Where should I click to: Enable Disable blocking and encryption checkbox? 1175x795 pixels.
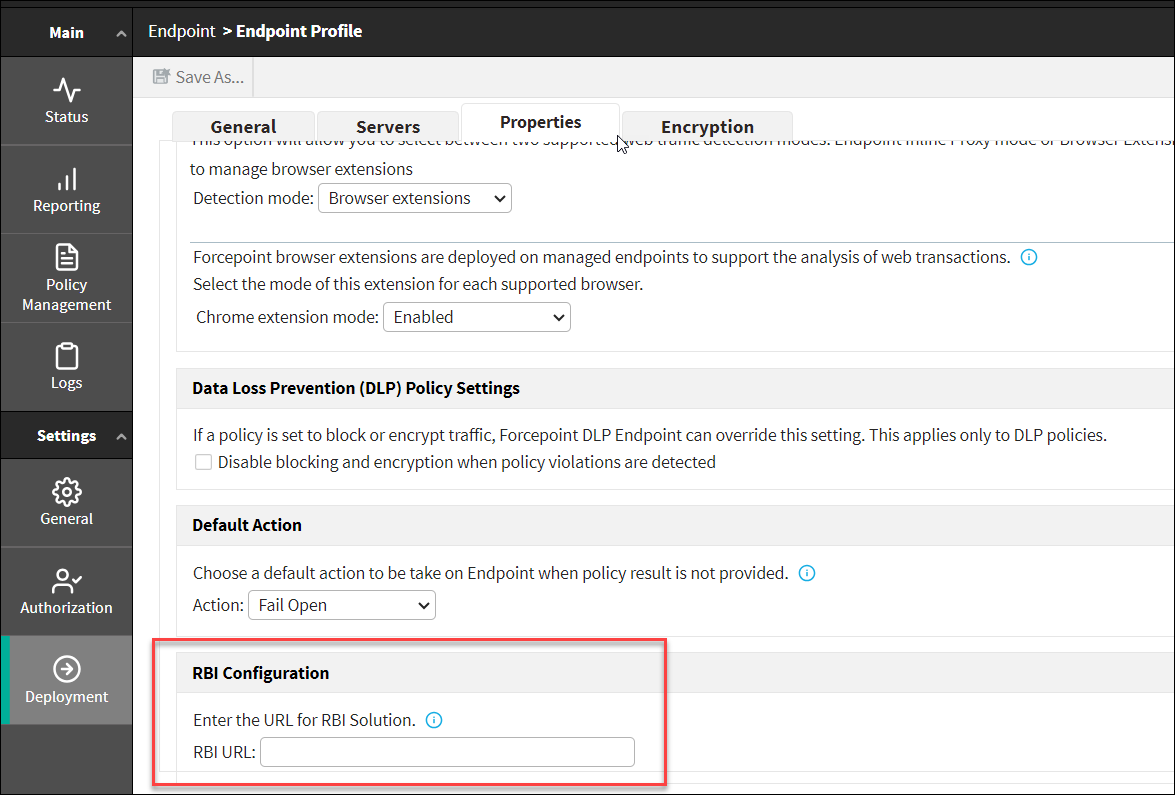[204, 462]
